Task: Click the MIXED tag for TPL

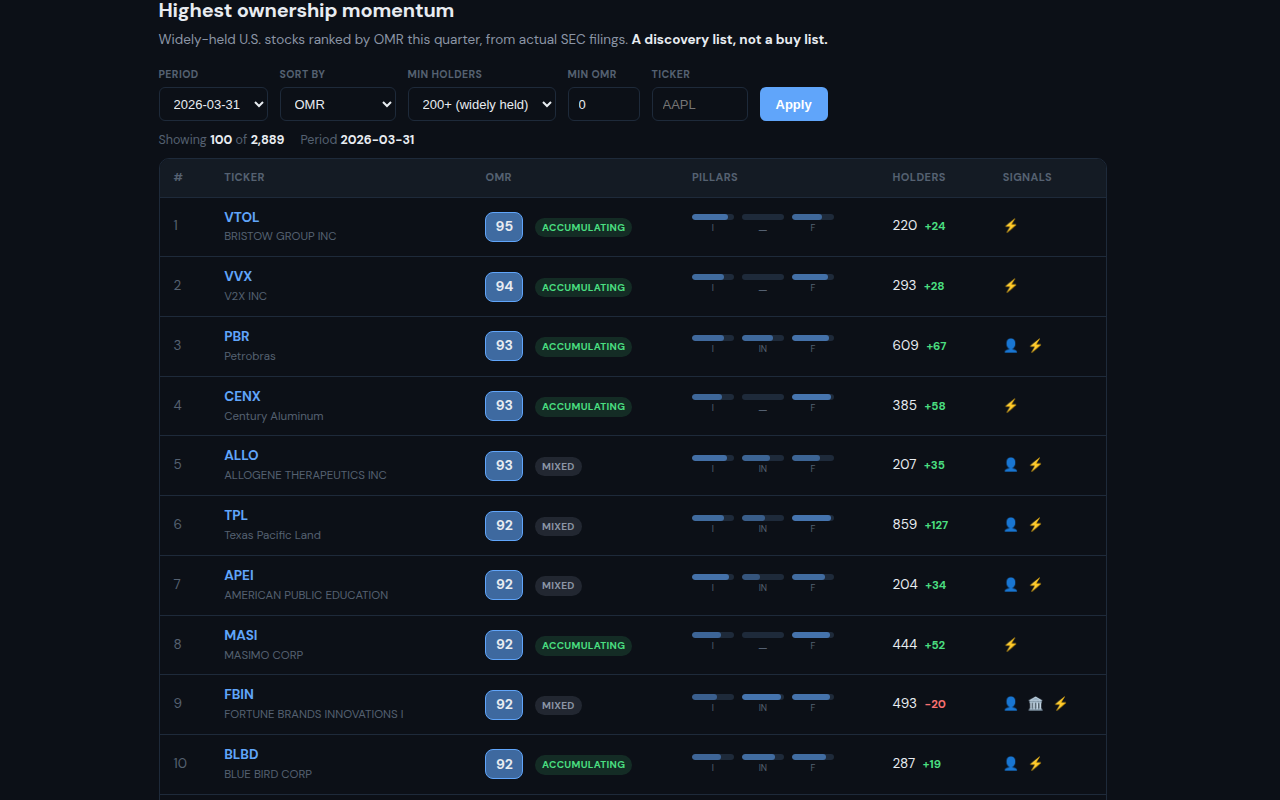Action: click(558, 526)
